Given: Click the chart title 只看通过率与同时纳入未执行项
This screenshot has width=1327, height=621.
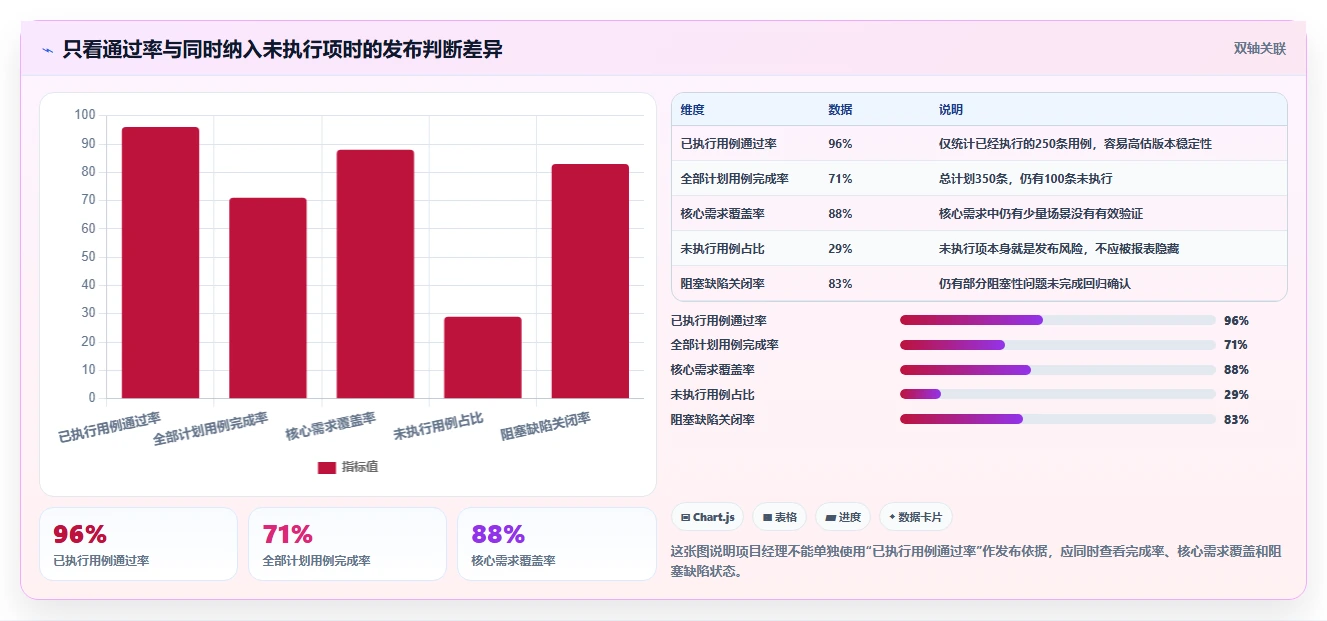Looking at the screenshot, I should click(x=282, y=49).
